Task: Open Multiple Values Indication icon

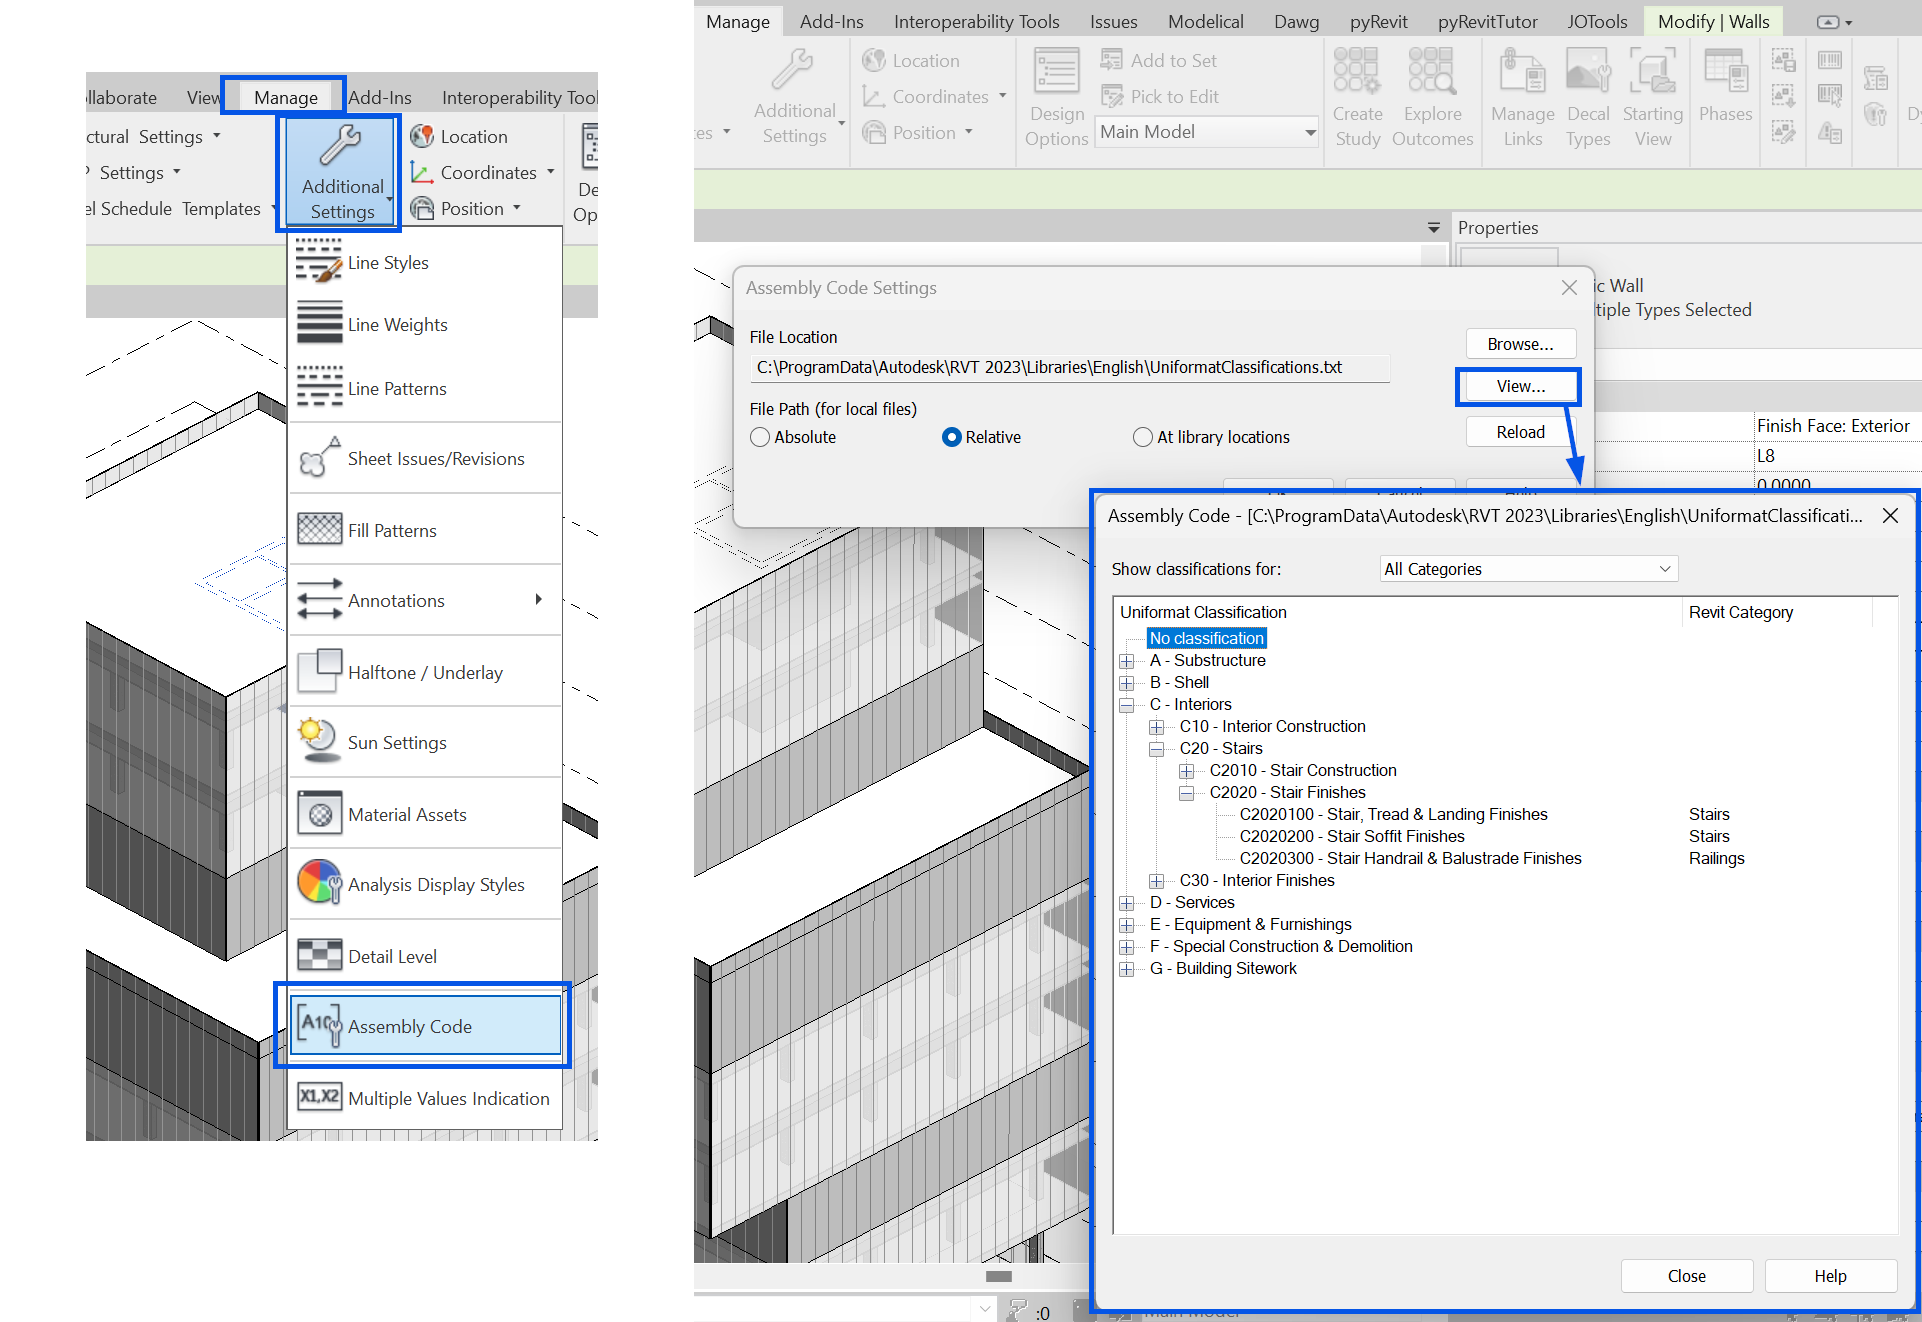Action: coord(319,1097)
